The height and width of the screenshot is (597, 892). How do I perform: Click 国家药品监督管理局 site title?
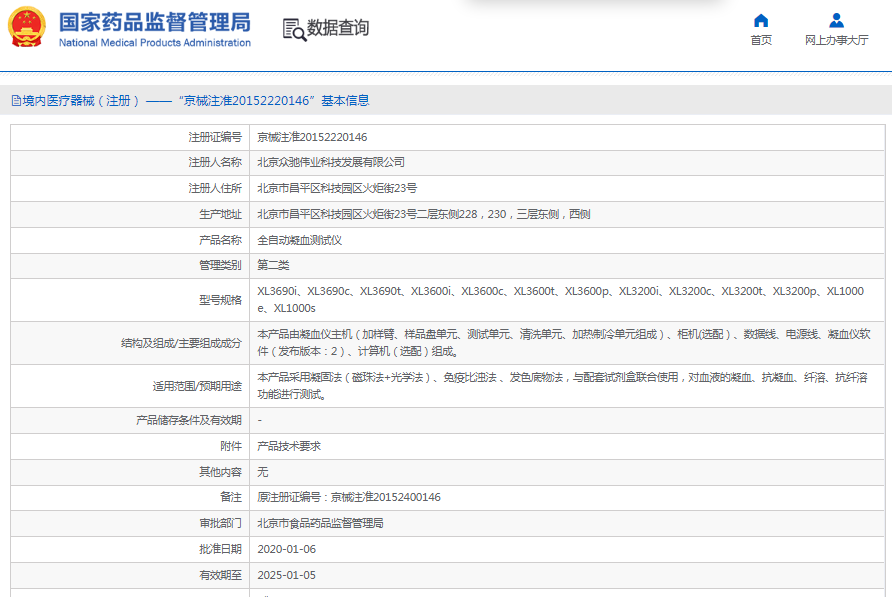[155, 22]
